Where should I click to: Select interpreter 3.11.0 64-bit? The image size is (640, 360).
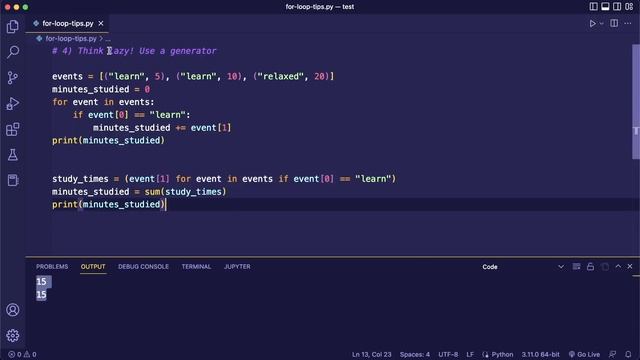540,354
